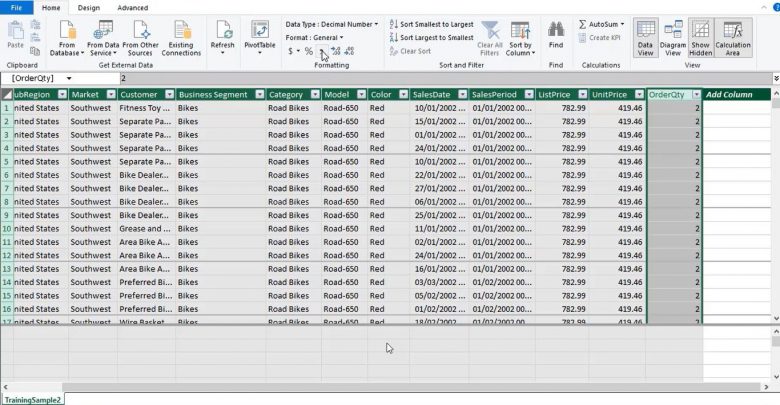Click Clear Sort
The image size is (780, 405).
pyautogui.click(x=410, y=51)
